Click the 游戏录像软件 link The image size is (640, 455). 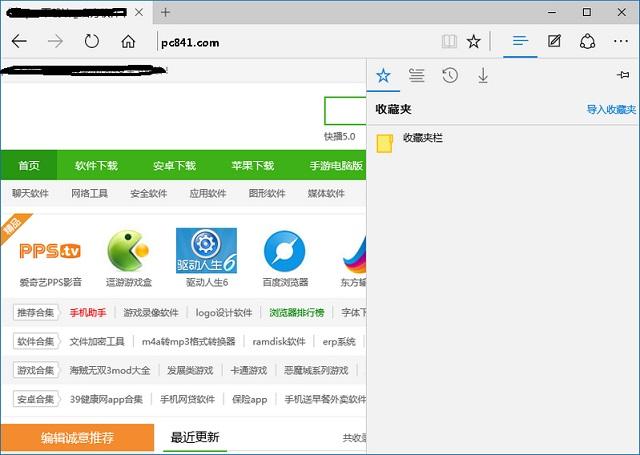tap(151, 313)
